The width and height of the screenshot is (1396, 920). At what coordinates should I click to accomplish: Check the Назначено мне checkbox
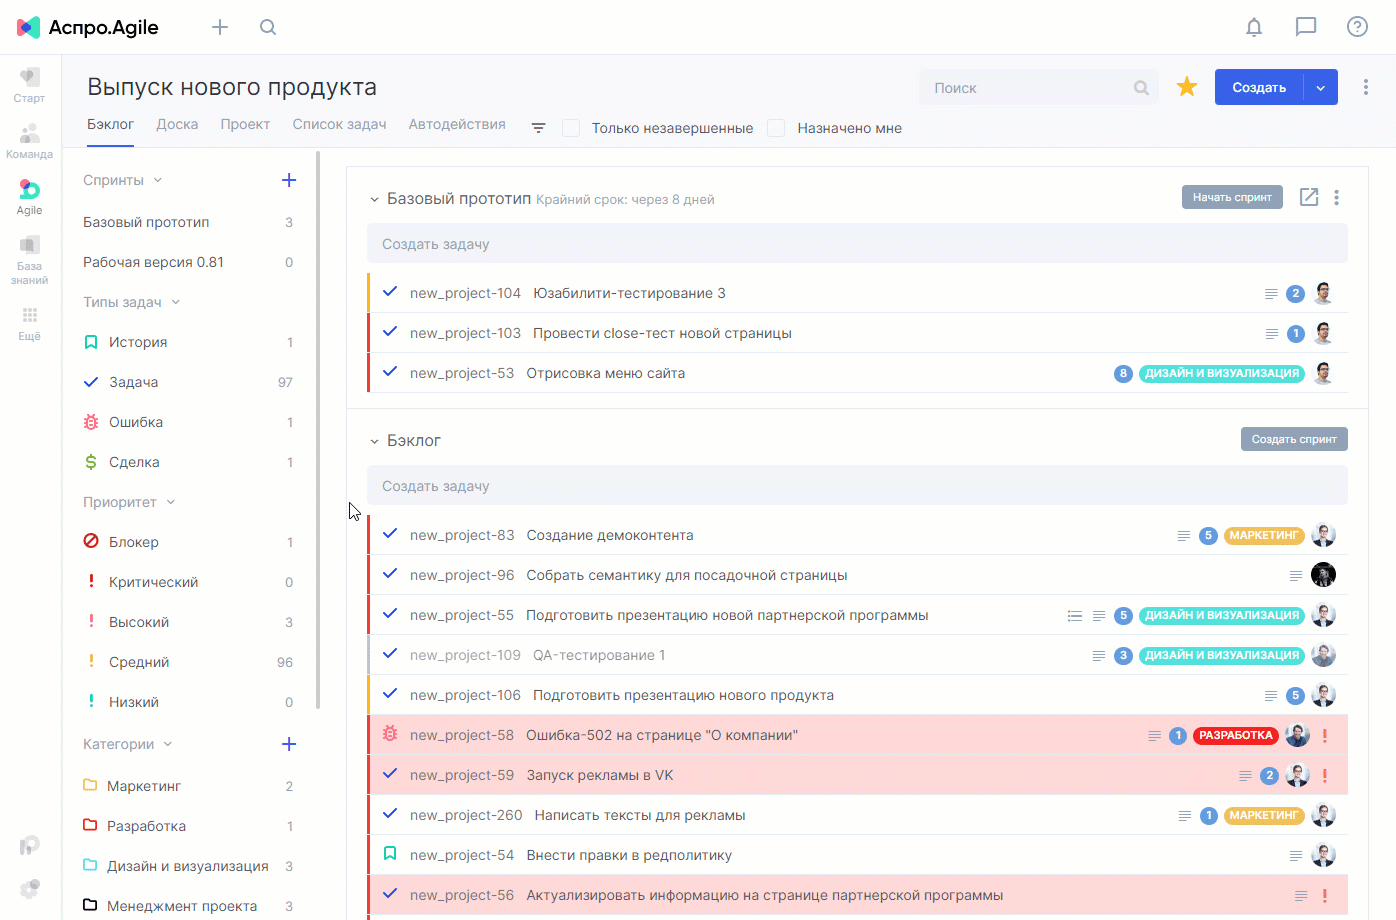coord(776,128)
